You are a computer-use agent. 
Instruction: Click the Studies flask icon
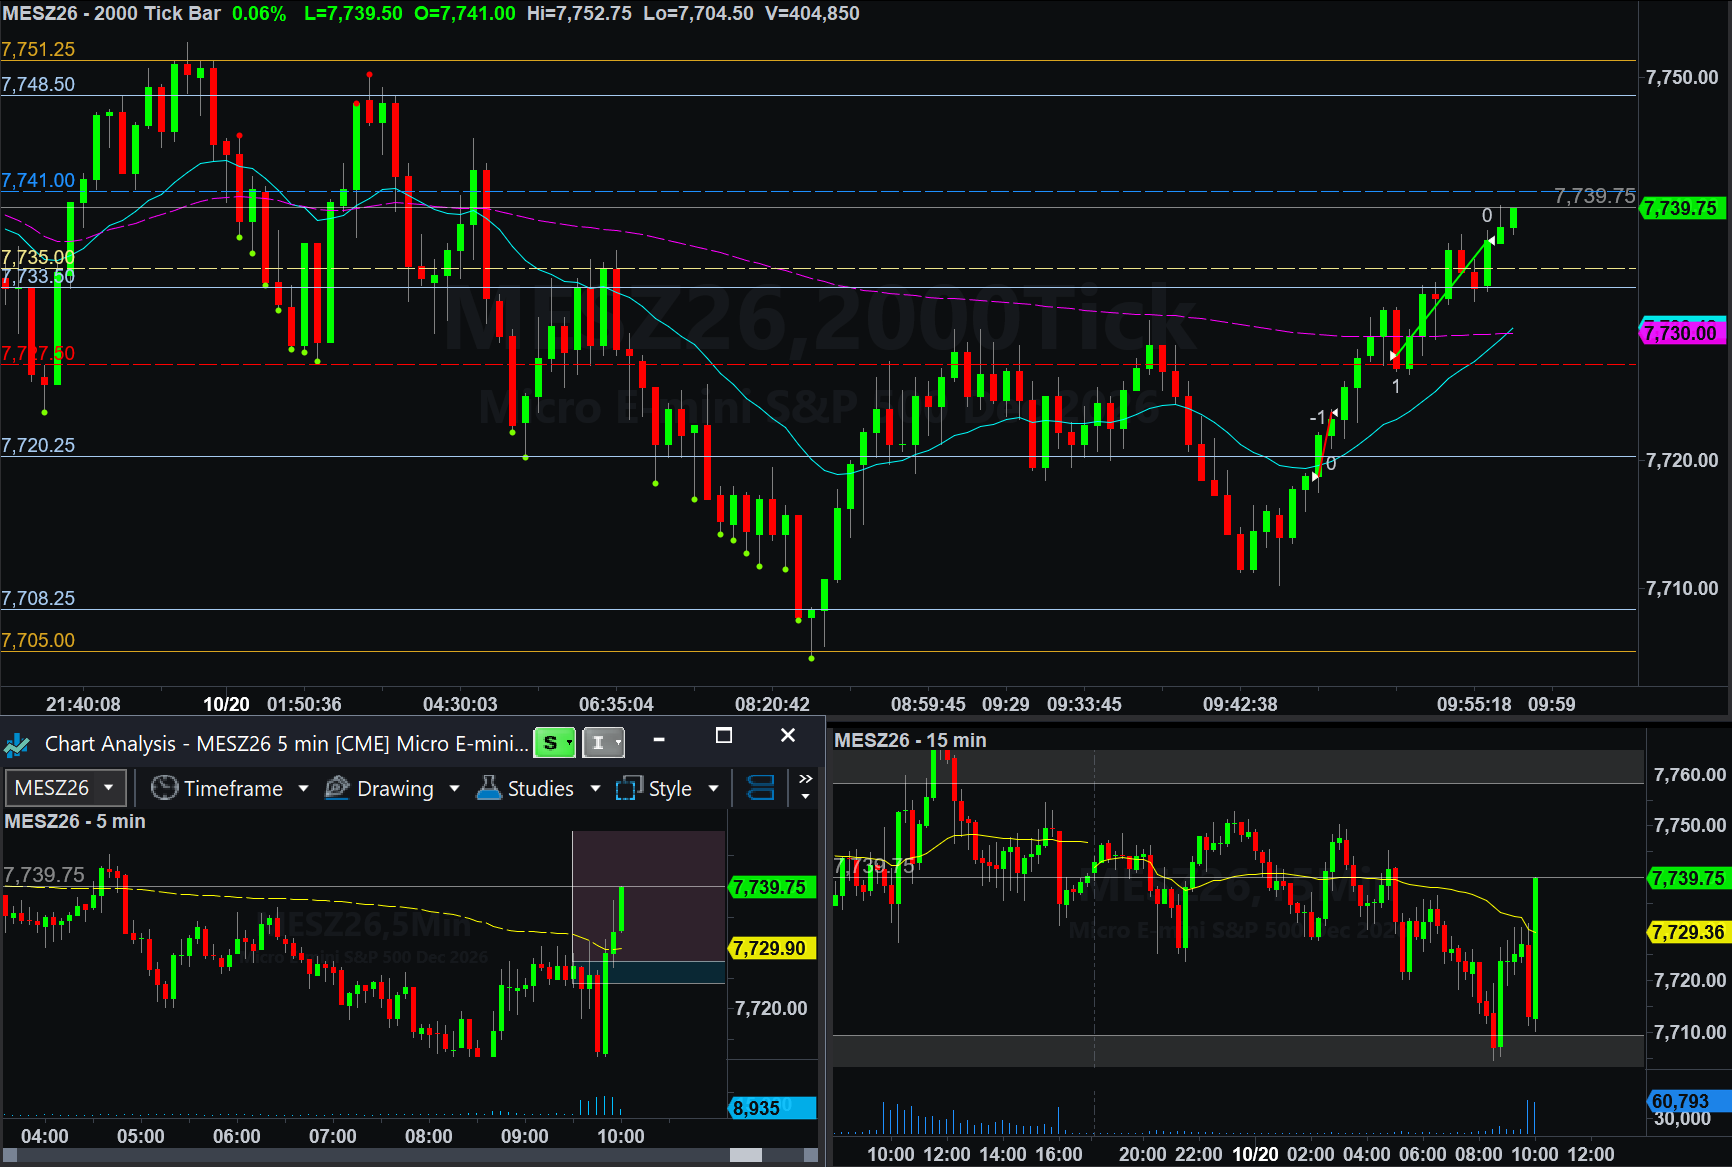click(489, 788)
